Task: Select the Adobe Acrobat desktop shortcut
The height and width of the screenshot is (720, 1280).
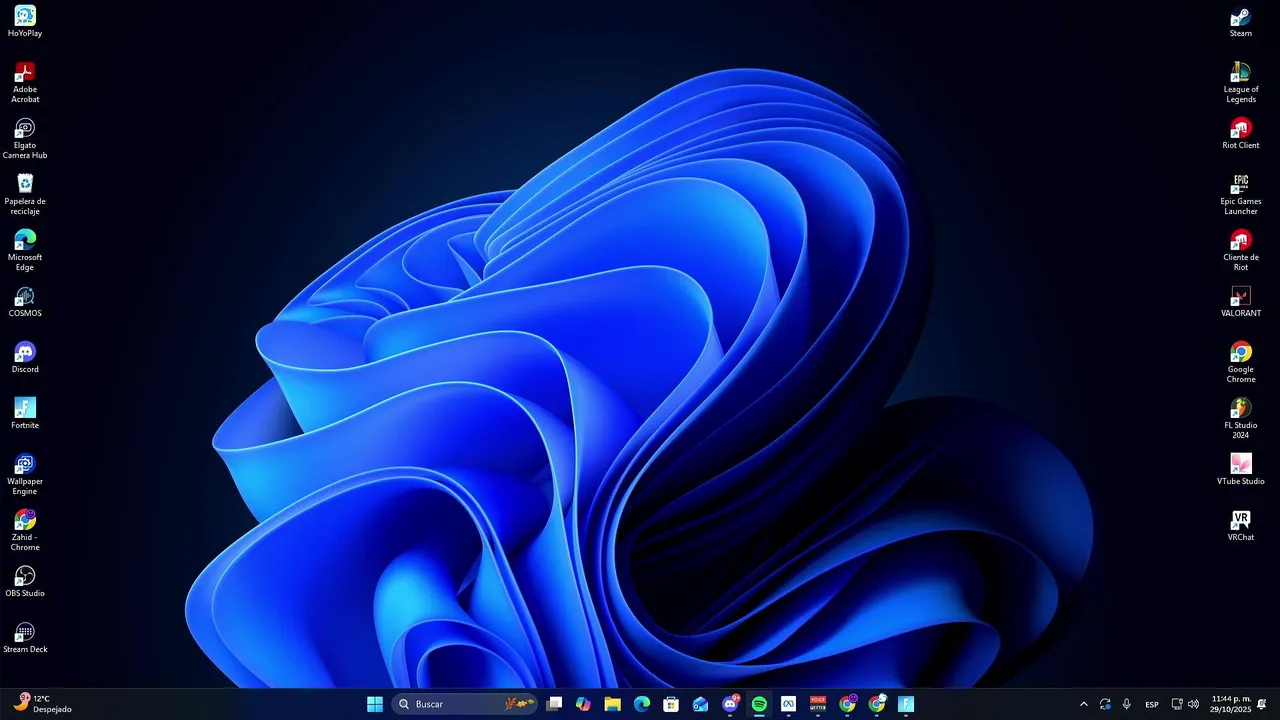Action: [x=25, y=82]
